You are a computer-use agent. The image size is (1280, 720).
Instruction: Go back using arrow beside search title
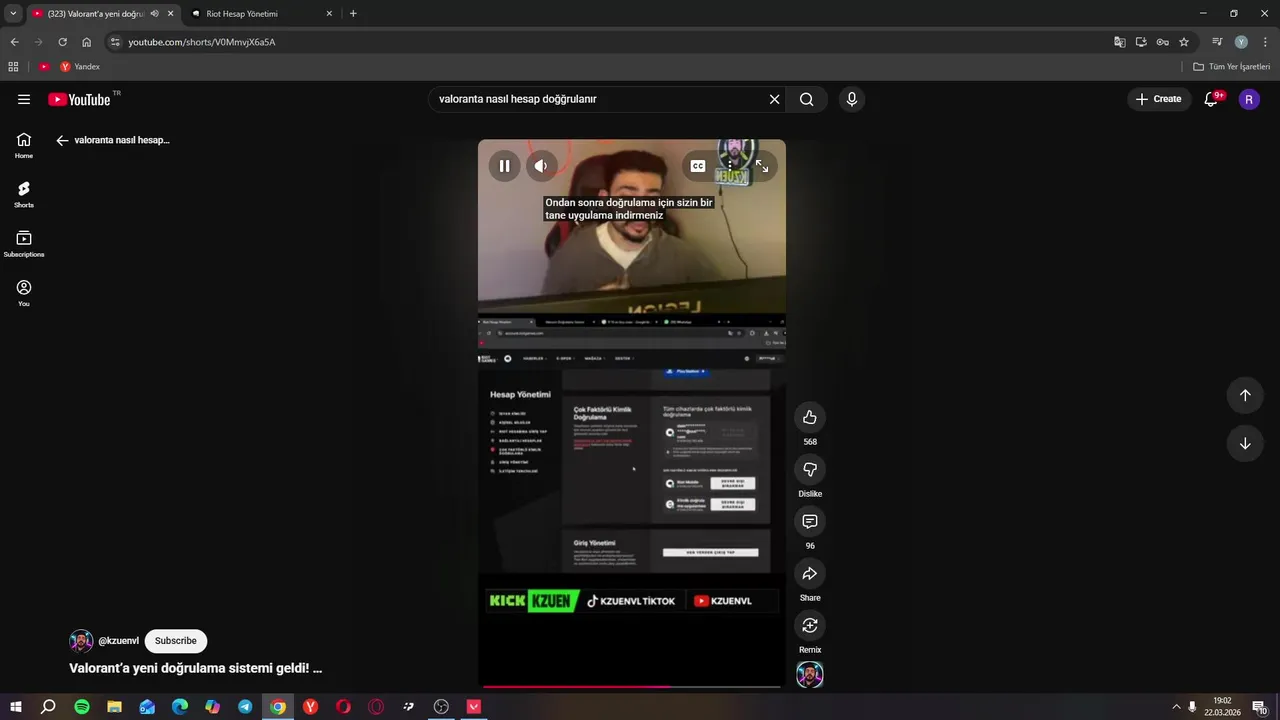(62, 140)
